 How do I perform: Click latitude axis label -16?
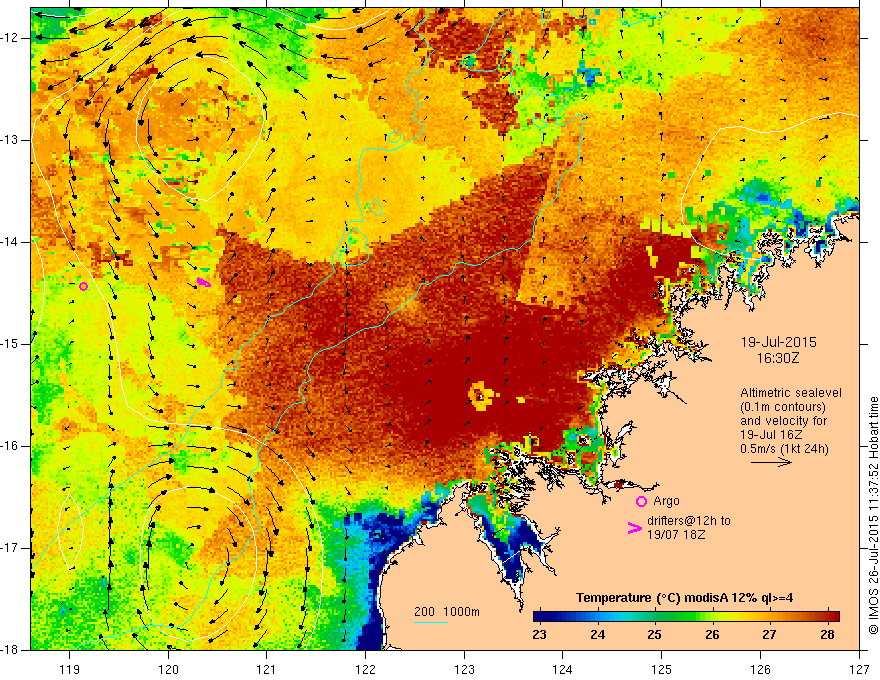[x=11, y=447]
